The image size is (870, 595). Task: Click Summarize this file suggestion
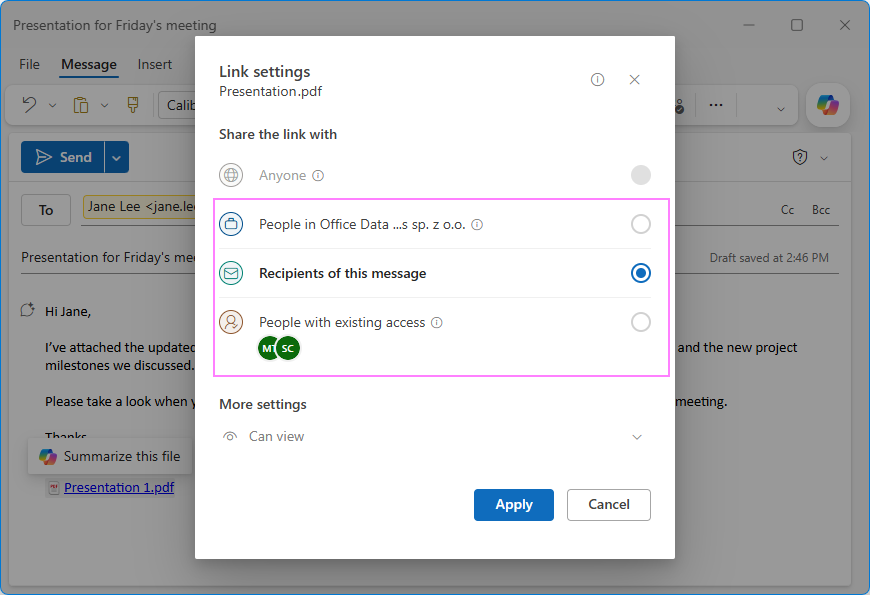(x=110, y=456)
